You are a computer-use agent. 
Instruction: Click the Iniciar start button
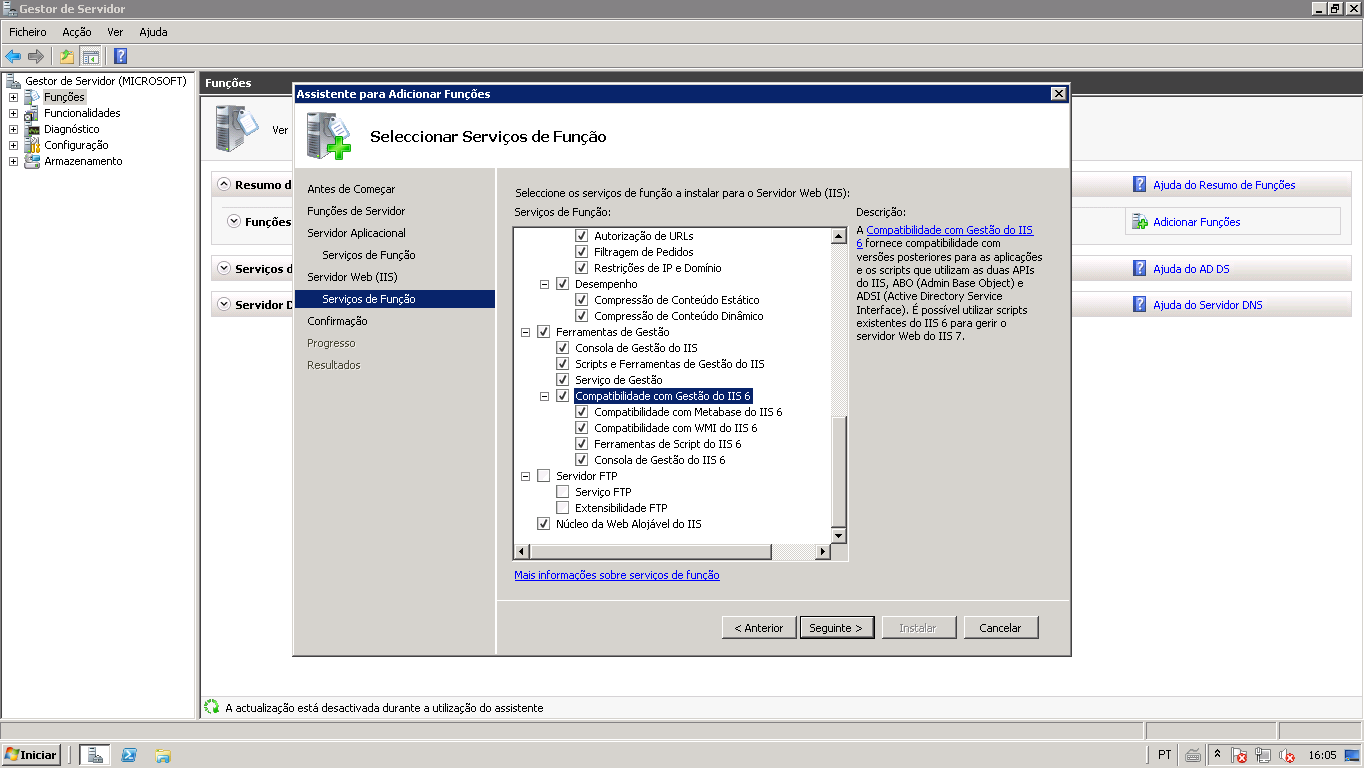32,755
